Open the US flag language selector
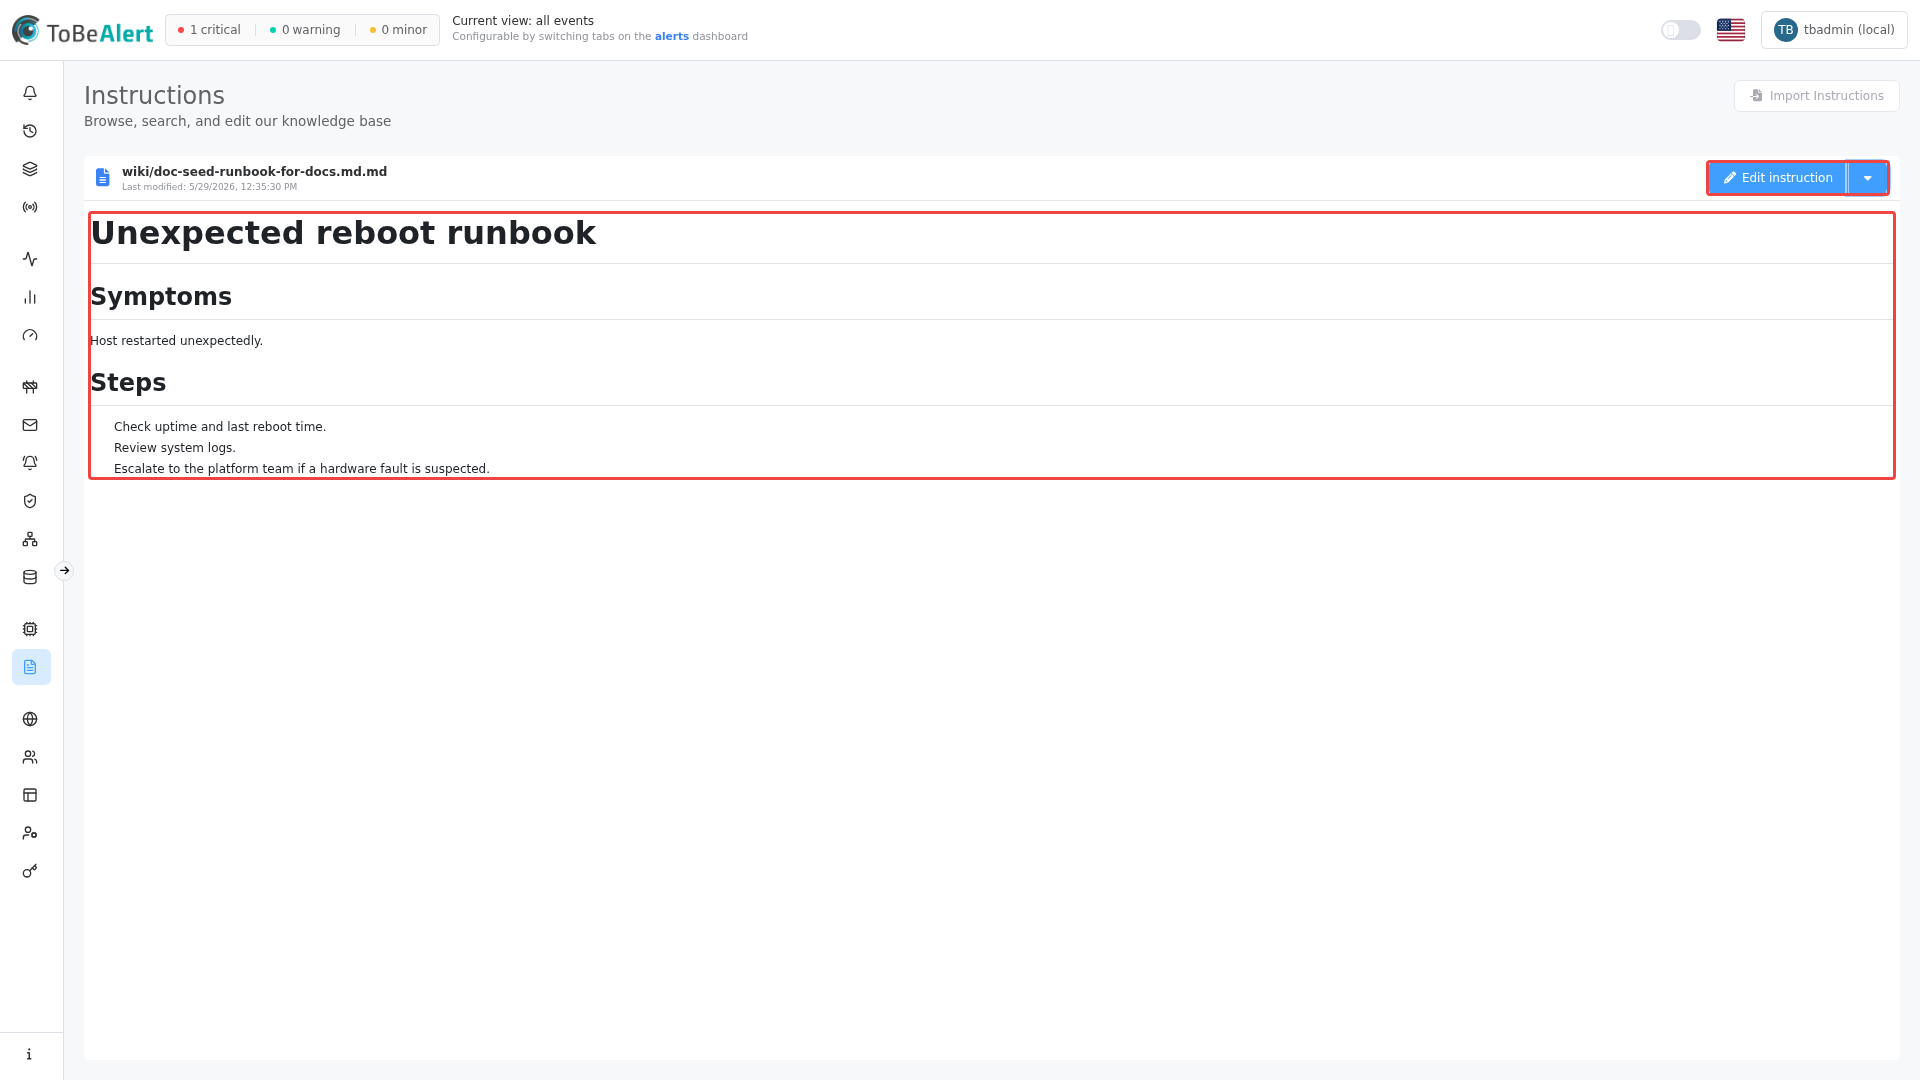This screenshot has width=1920, height=1080. coord(1731,30)
